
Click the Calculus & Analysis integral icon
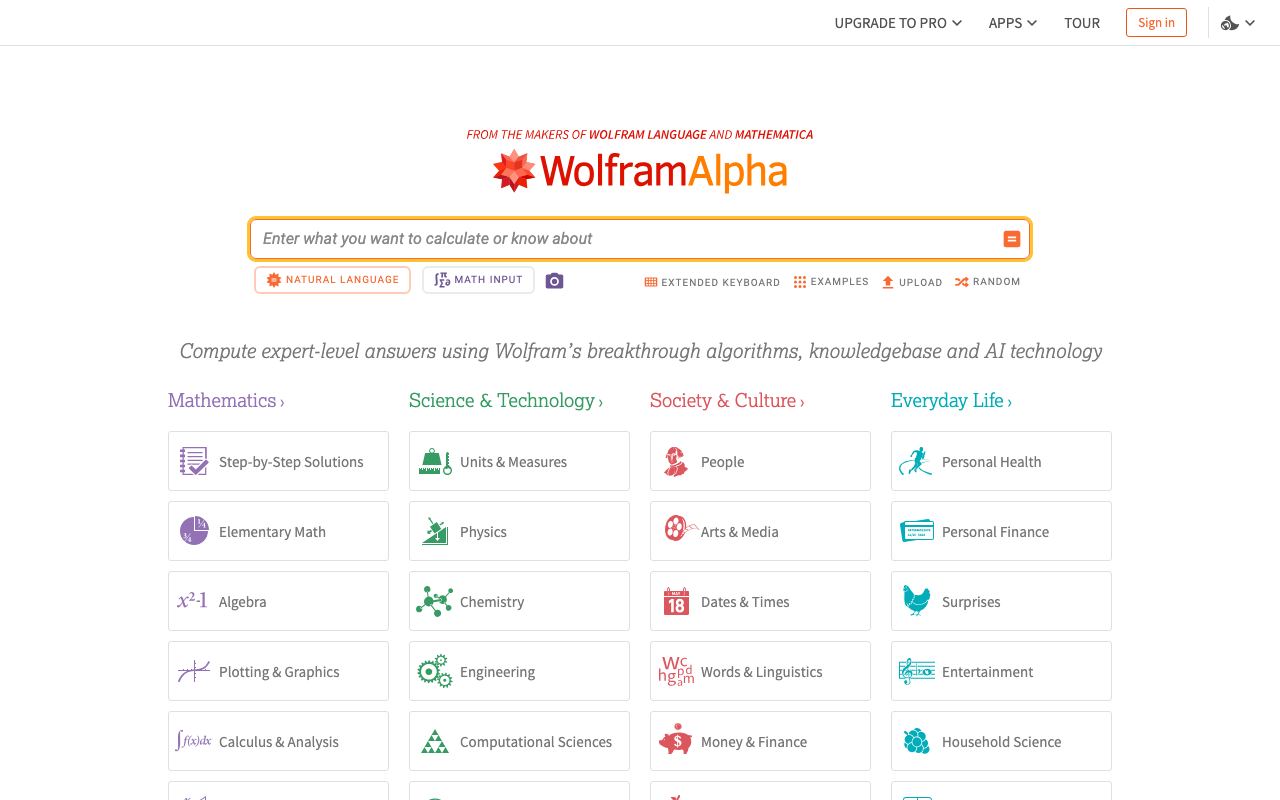tap(193, 741)
